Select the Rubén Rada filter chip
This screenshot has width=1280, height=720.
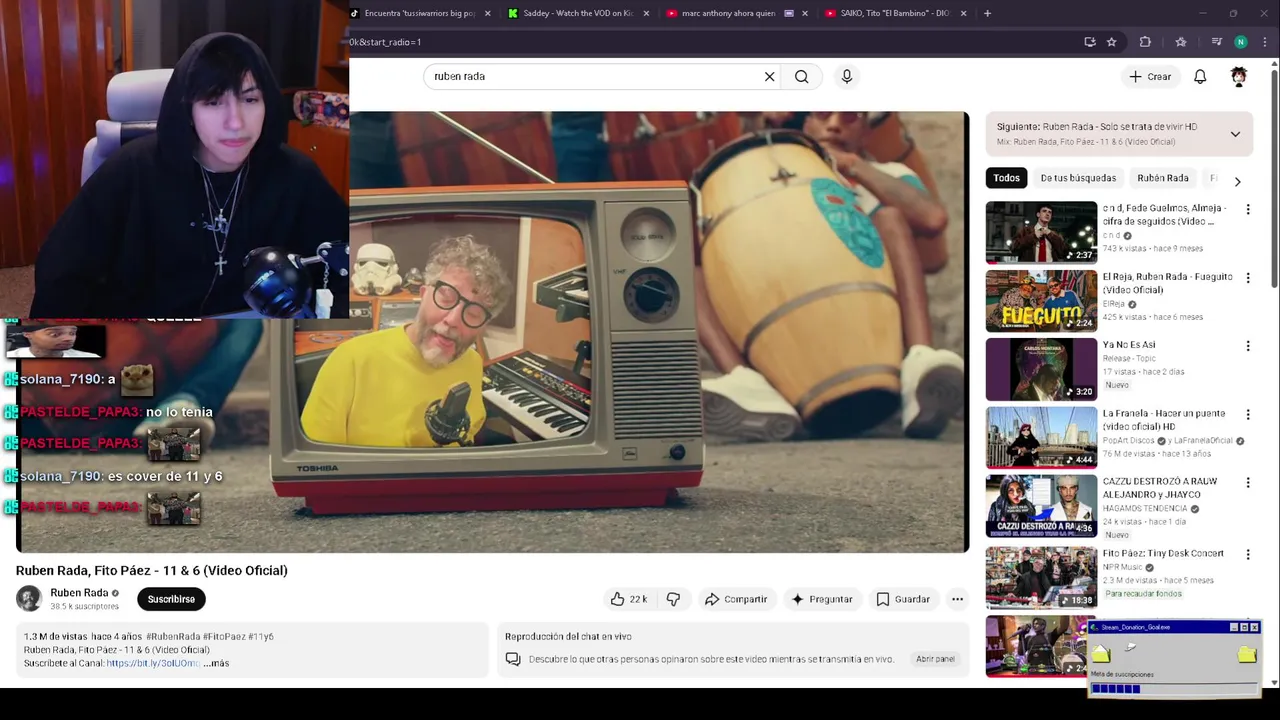pos(1163,178)
